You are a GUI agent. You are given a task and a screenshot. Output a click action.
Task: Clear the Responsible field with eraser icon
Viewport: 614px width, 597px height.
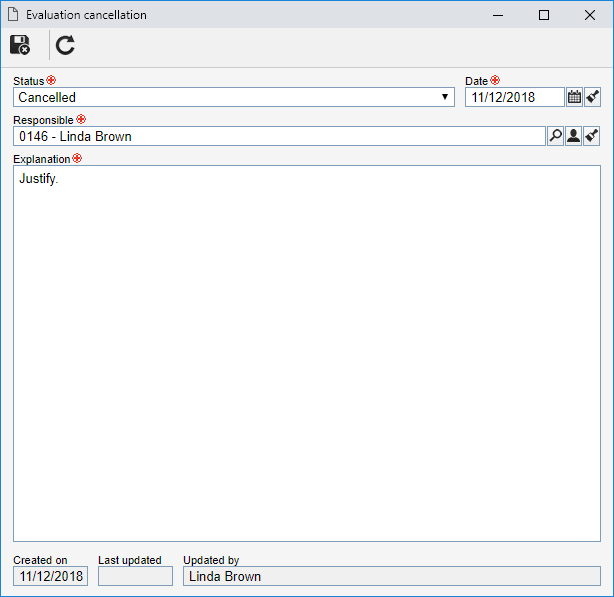coord(592,136)
